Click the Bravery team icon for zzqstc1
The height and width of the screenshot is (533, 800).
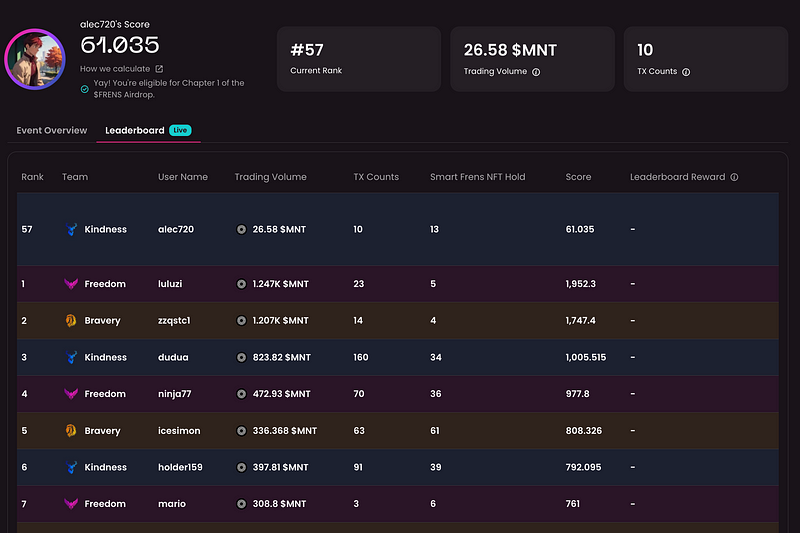click(71, 320)
